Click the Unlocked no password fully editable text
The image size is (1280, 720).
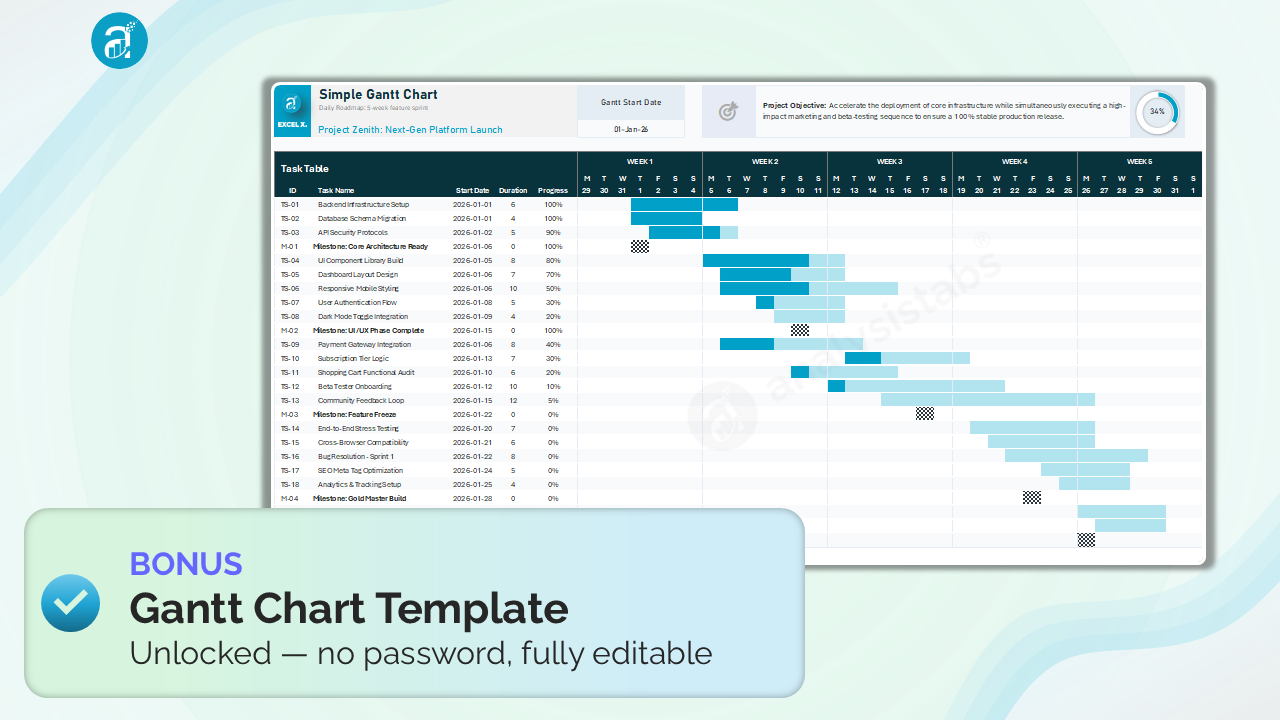point(421,653)
